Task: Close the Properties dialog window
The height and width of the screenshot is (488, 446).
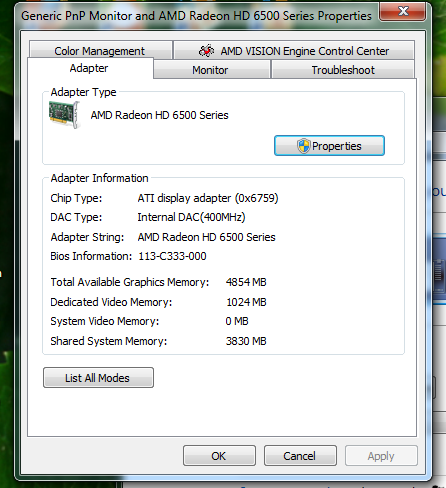Action: (x=403, y=11)
